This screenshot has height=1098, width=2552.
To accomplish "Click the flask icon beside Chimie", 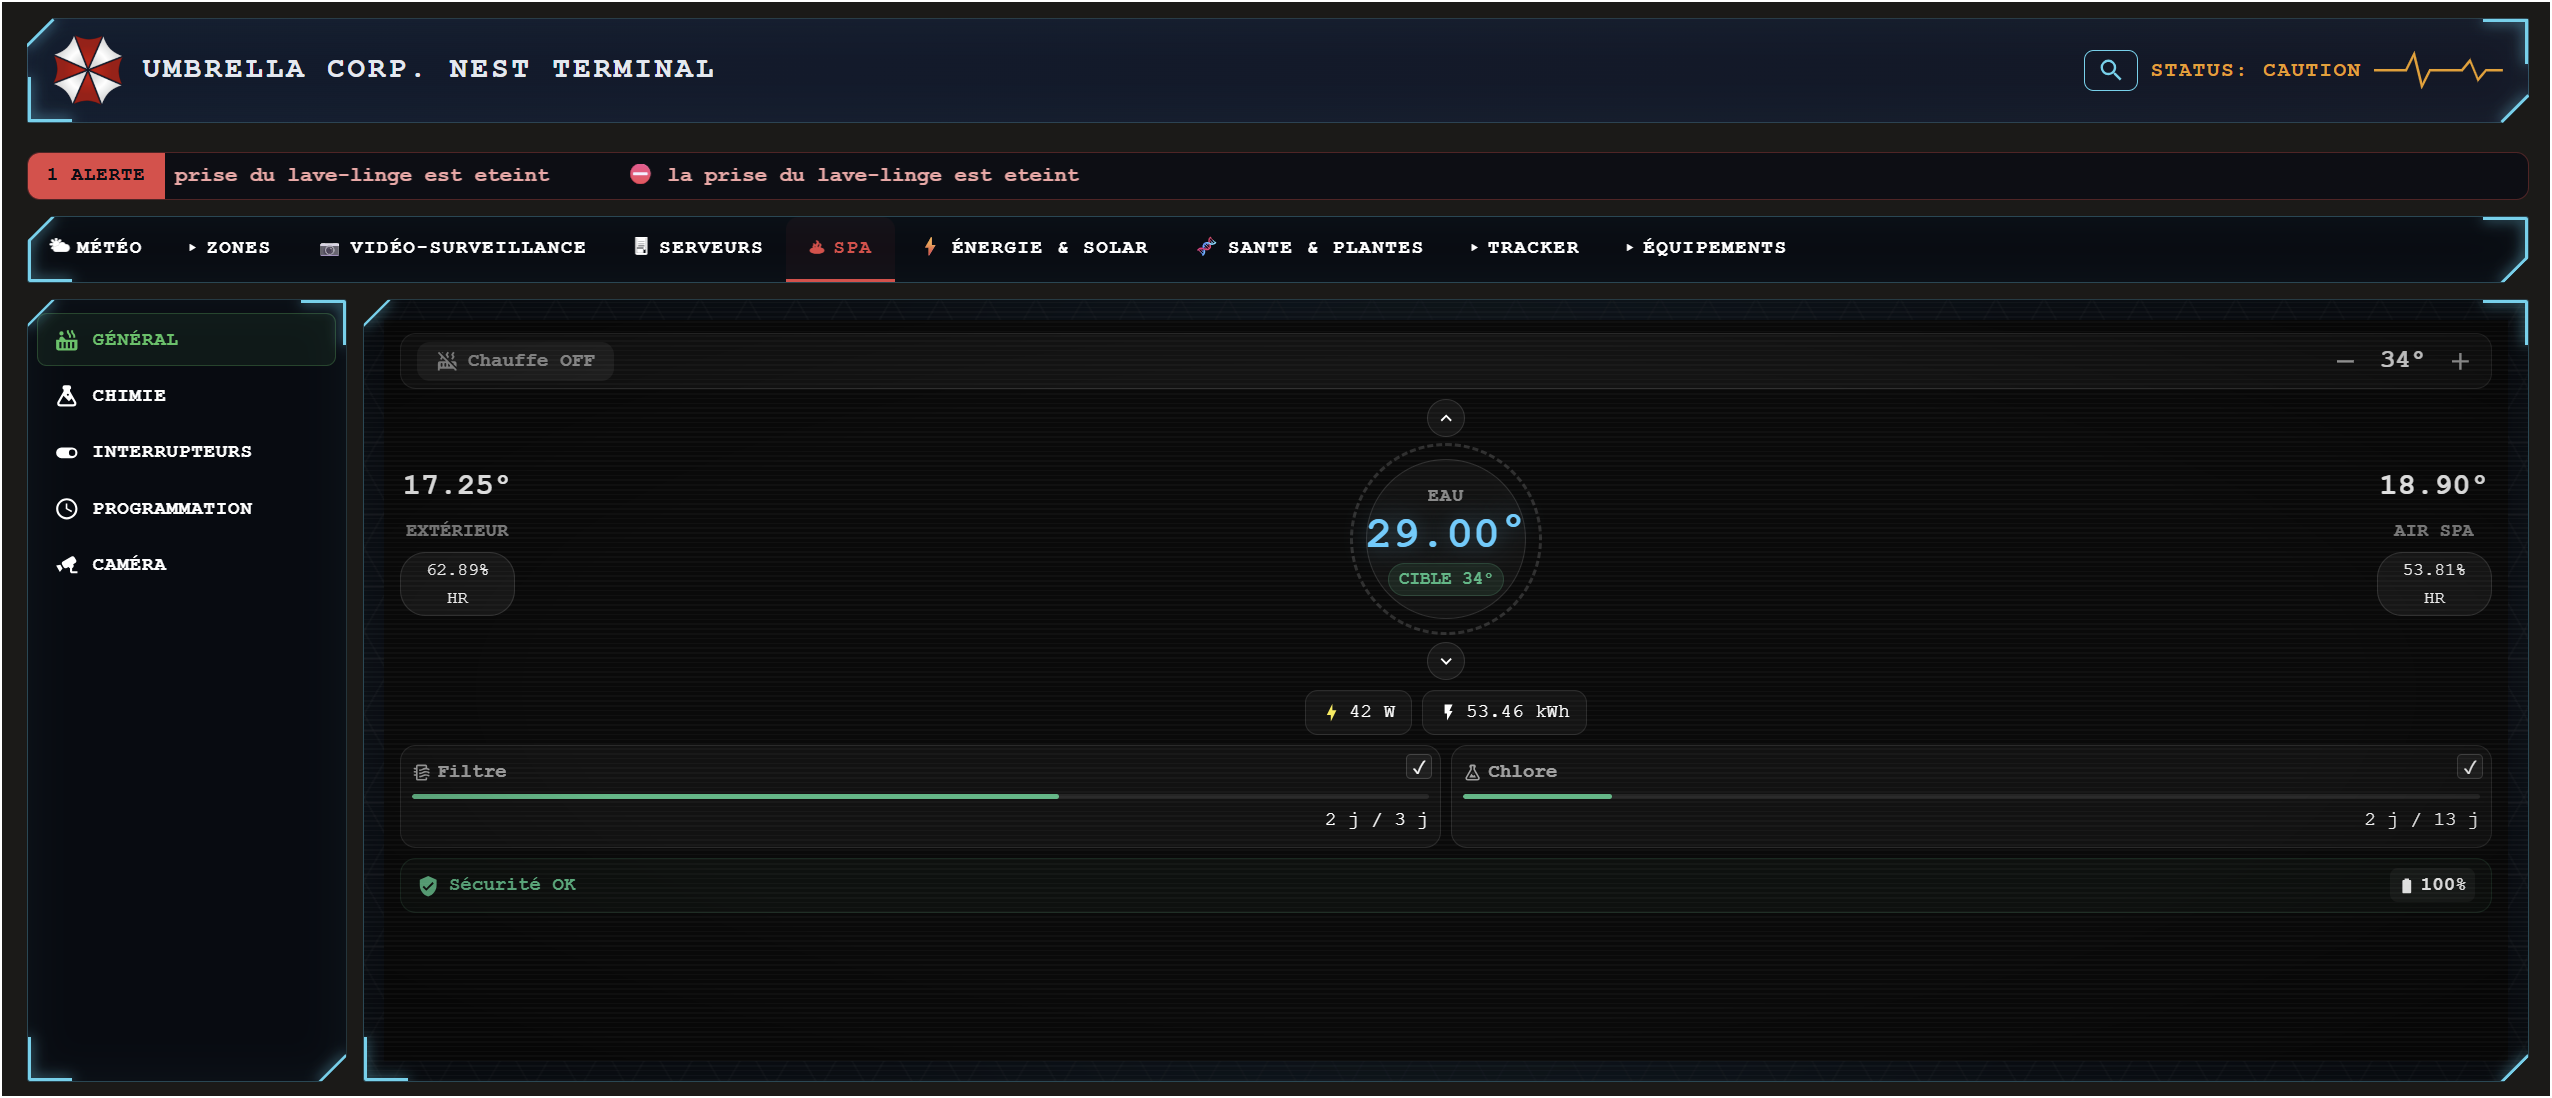I will tap(67, 396).
